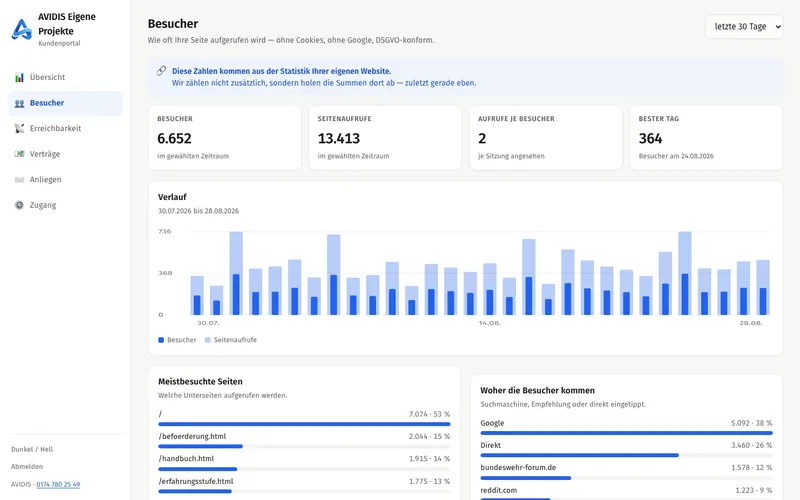Click the /befoerderung.html page row

304,441
